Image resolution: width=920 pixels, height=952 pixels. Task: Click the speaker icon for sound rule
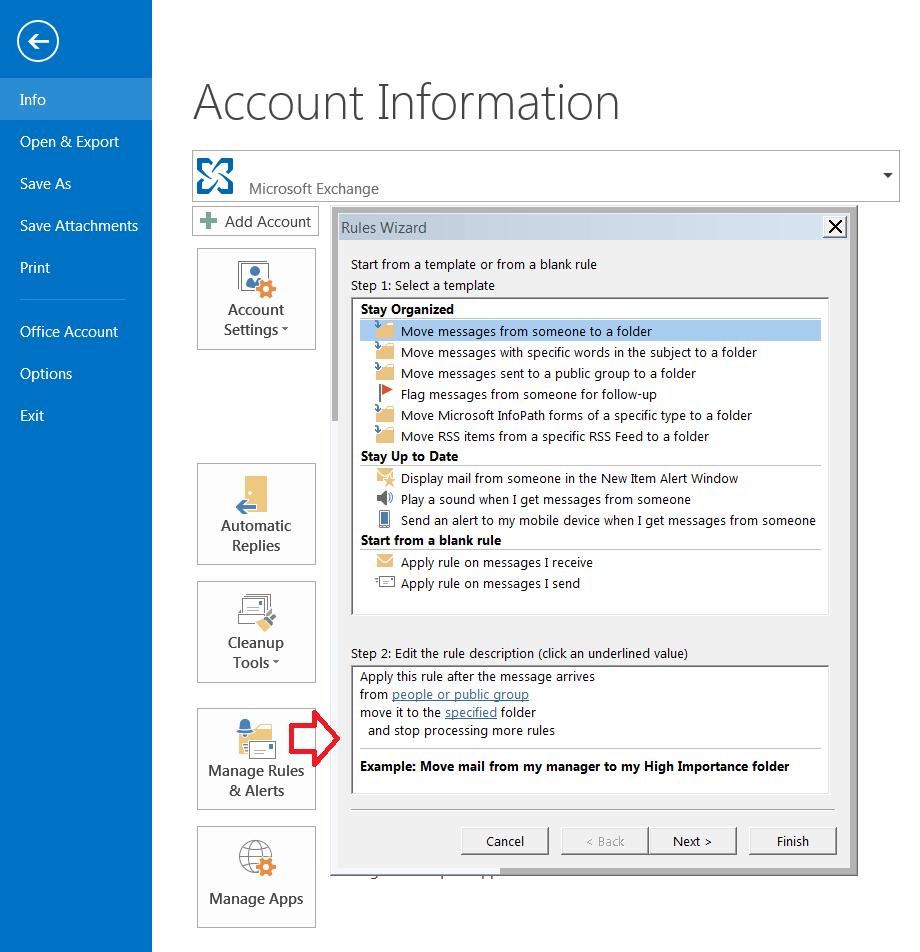[385, 499]
